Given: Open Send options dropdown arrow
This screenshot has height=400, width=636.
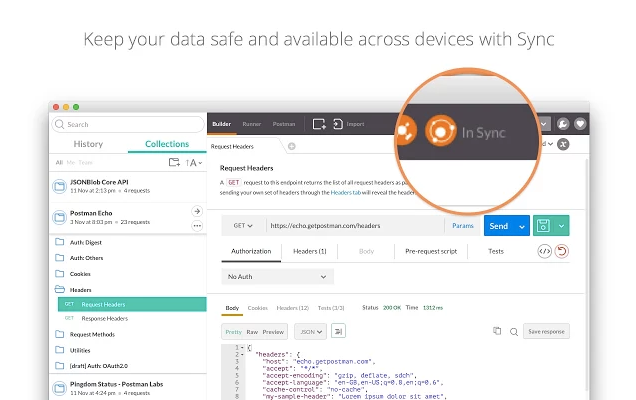Looking at the screenshot, I should tap(522, 226).
